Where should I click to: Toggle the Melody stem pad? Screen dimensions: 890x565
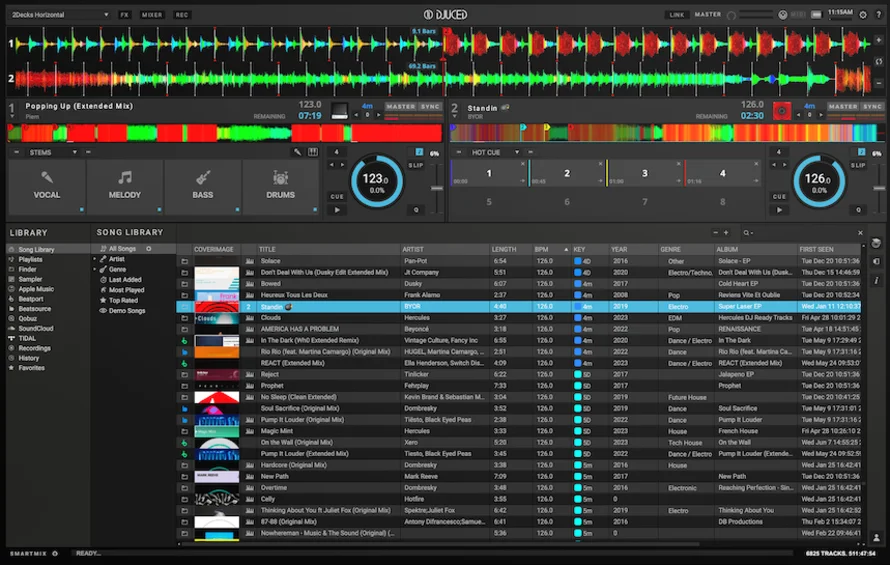coord(125,187)
